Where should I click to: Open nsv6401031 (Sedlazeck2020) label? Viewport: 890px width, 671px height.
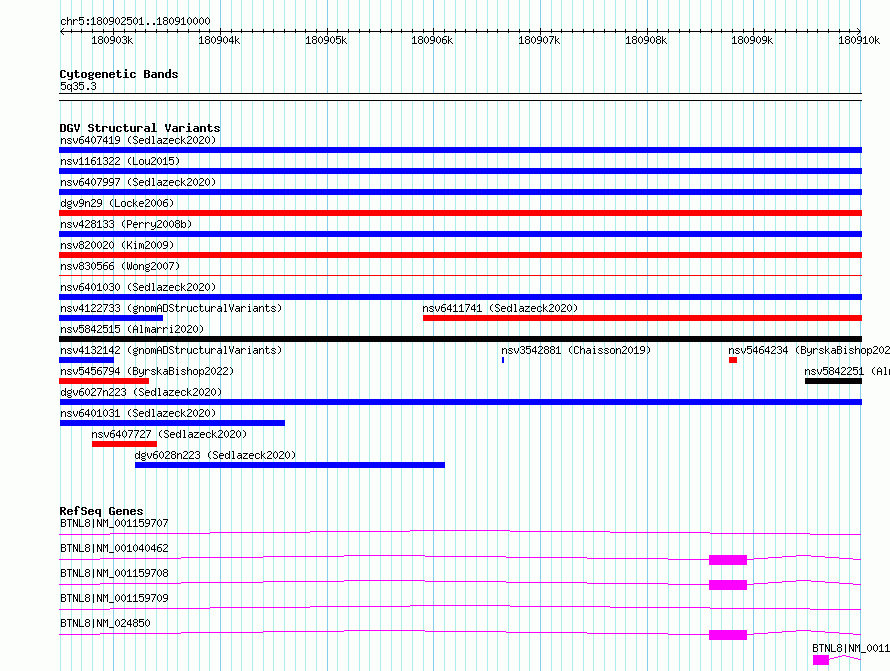coord(138,413)
